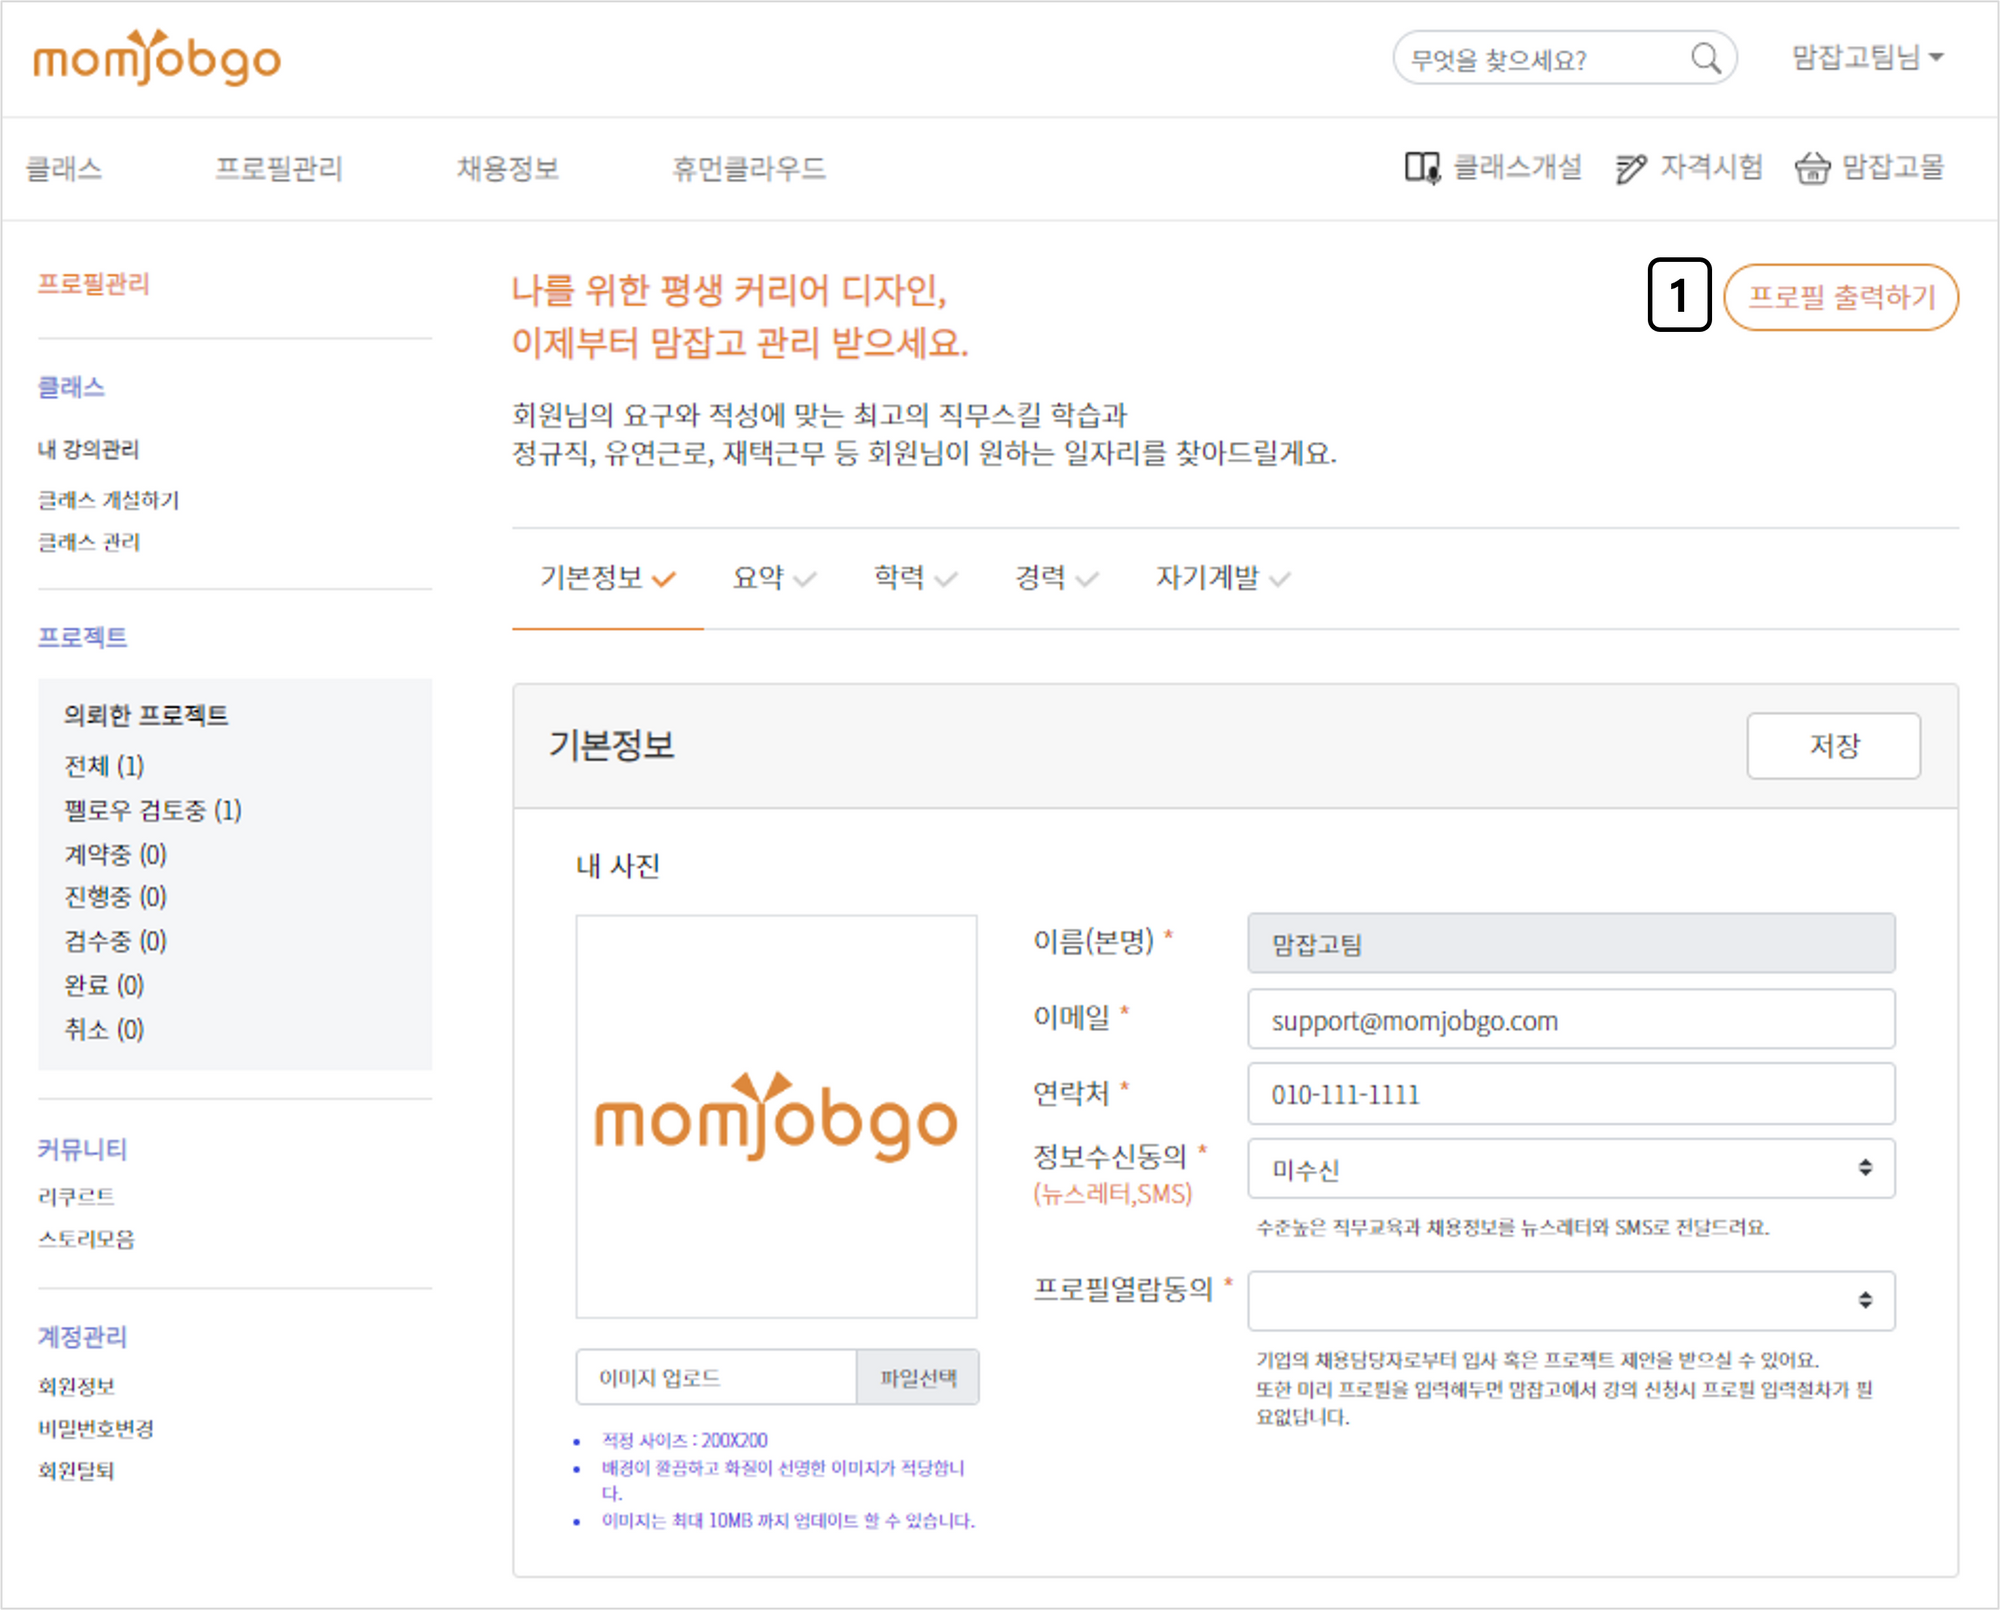Viewport: 2000px width, 1610px height.
Task: Open 맘잡고몰 basket icon link
Action: 1811,168
